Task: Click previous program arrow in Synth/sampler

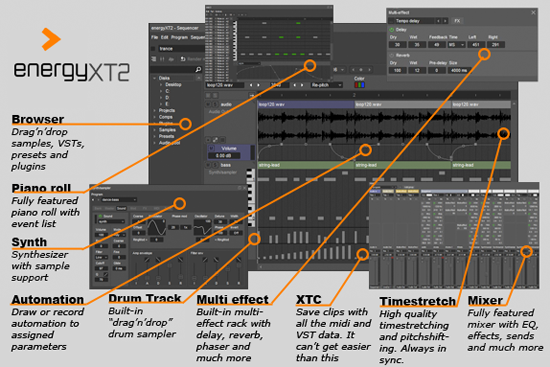Action: 93,200
